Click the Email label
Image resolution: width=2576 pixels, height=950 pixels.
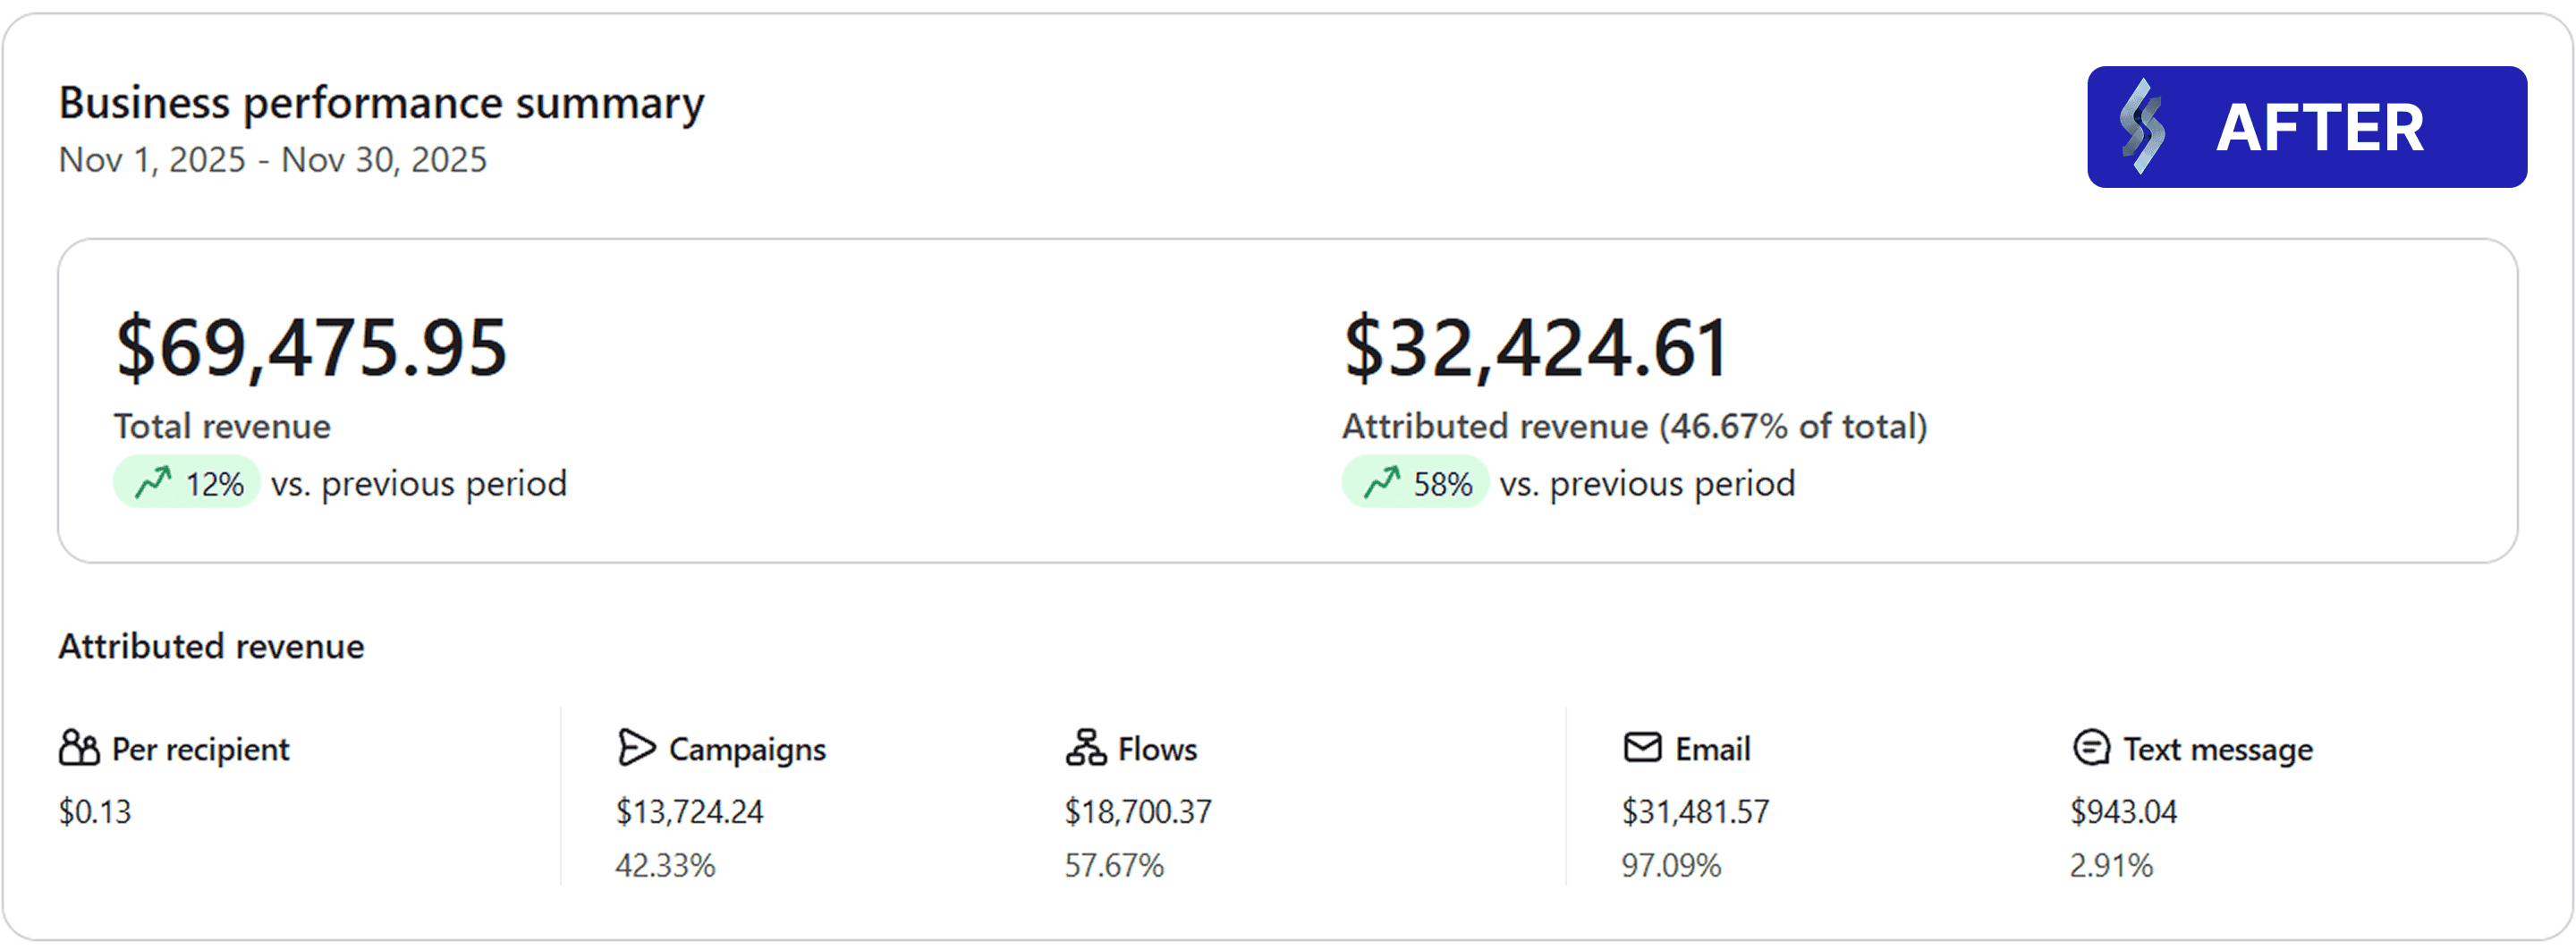coord(1712,750)
